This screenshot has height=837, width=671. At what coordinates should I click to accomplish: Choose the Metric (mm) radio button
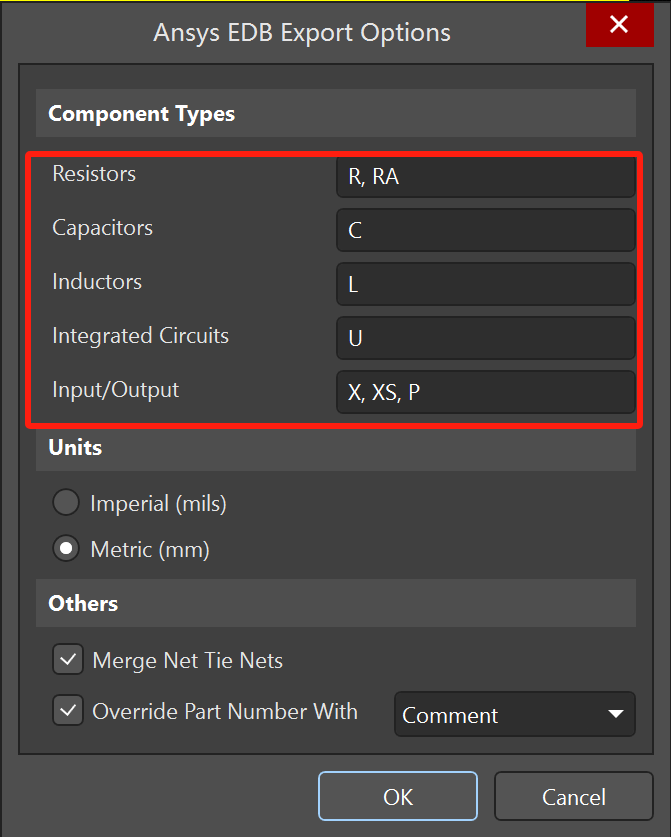tap(67, 549)
